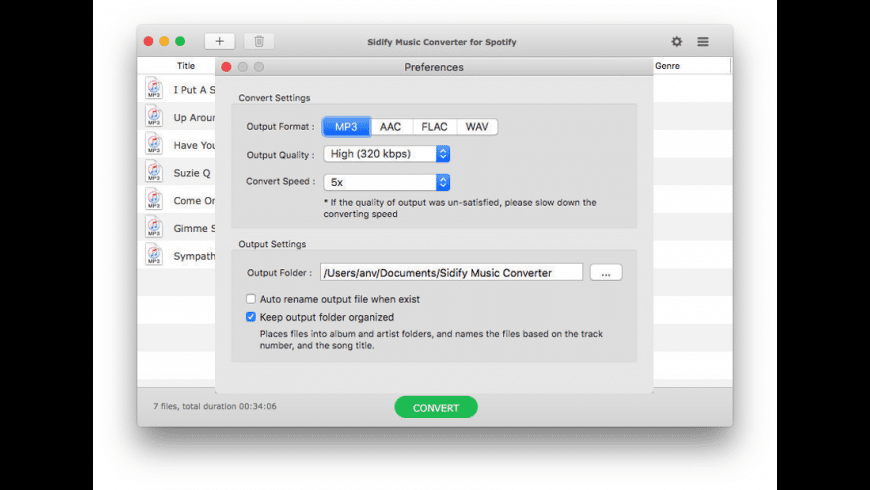Screen dimensions: 870x490
Task: Select the 'Gimme S' track title
Action: click(x=194, y=228)
